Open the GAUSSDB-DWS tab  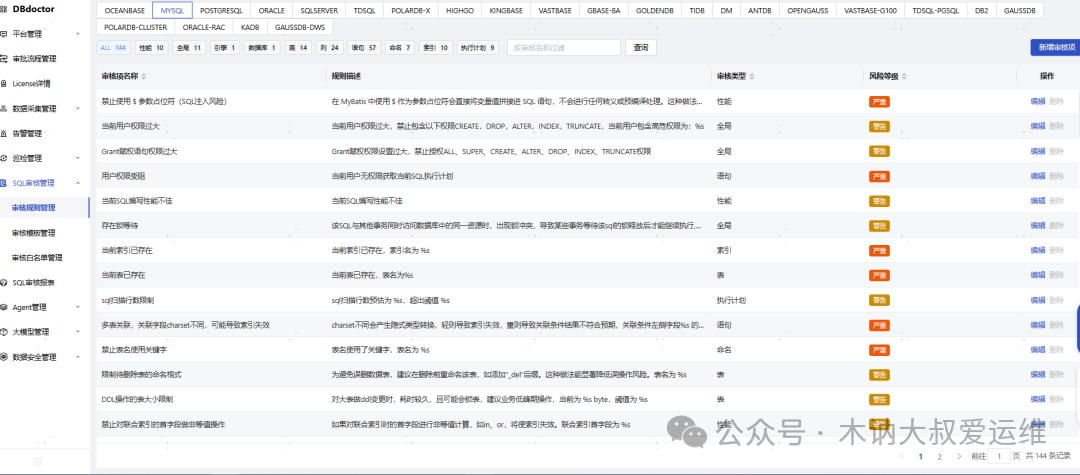tap(299, 28)
